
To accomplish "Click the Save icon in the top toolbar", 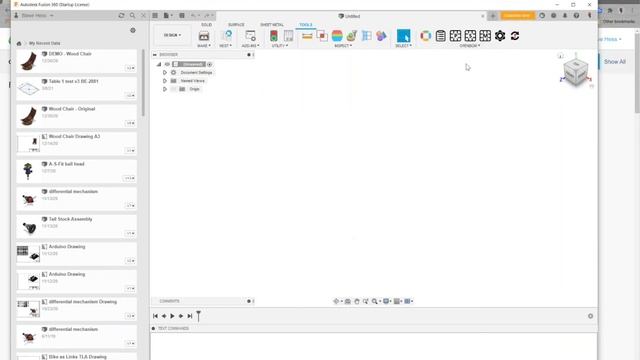I will 182,16.
